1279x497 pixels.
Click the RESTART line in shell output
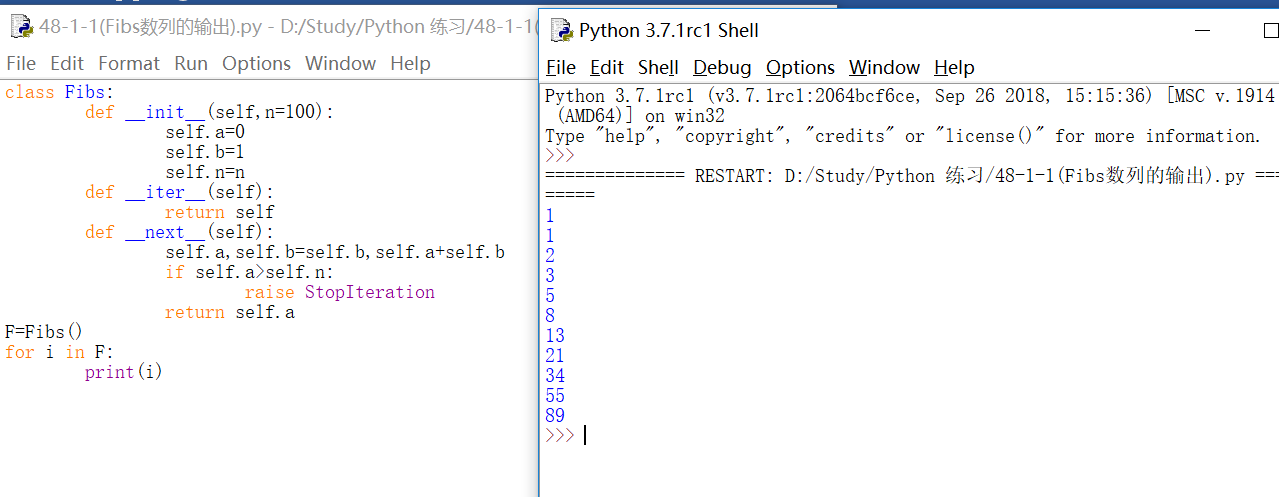coord(911,176)
